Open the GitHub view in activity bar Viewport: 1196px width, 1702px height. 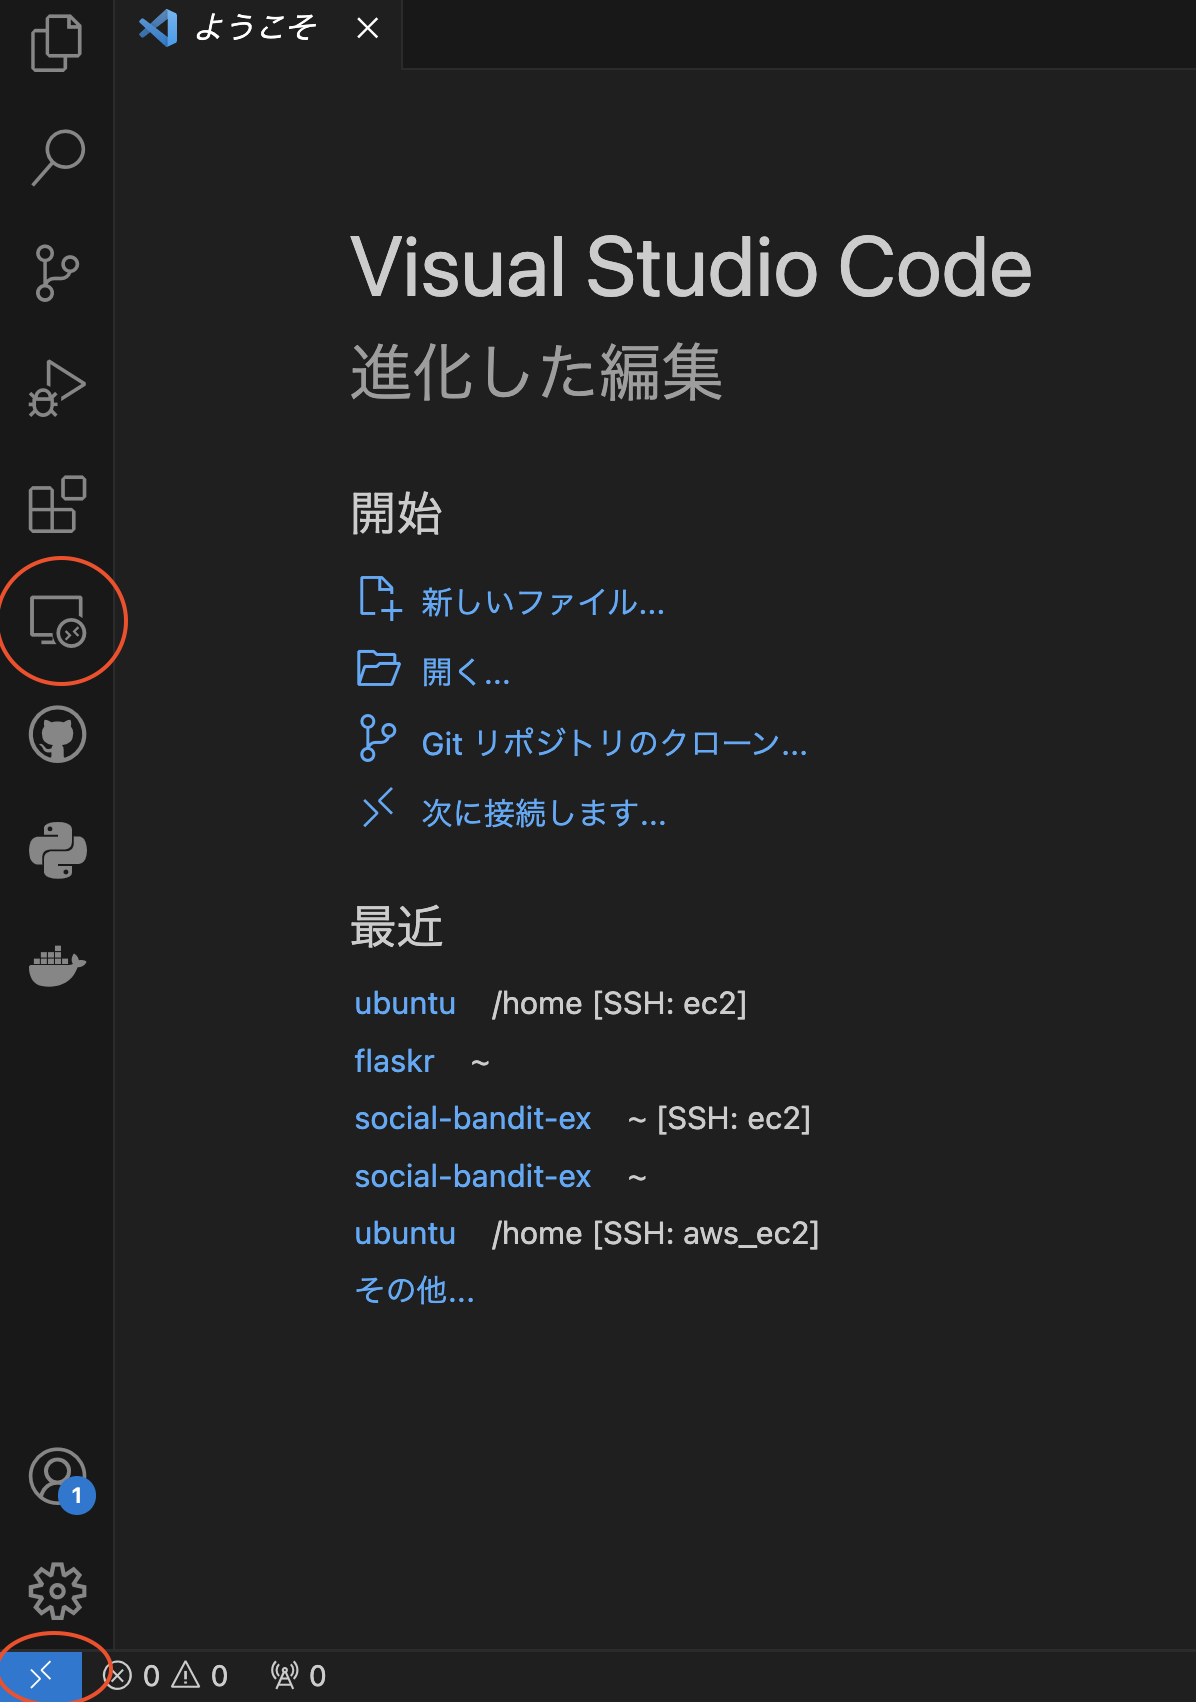57,735
